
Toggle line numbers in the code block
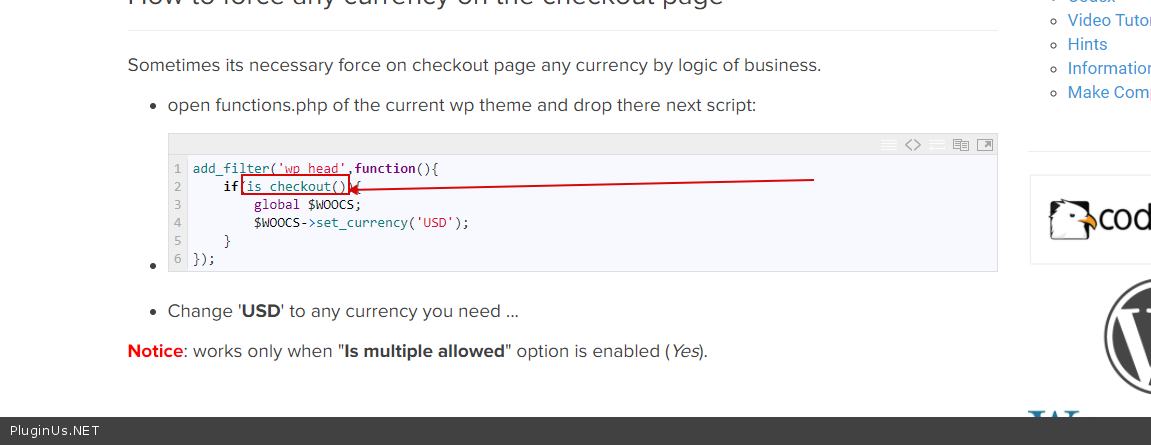click(x=888, y=145)
